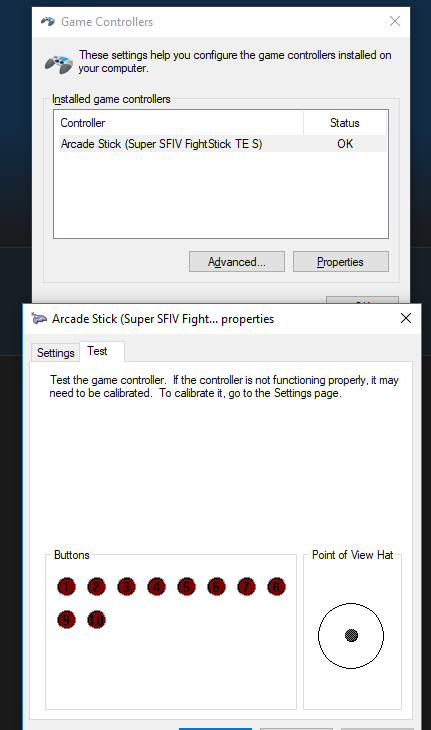The width and height of the screenshot is (431, 730).
Task: Click button 5 indicator light
Action: click(x=186, y=587)
